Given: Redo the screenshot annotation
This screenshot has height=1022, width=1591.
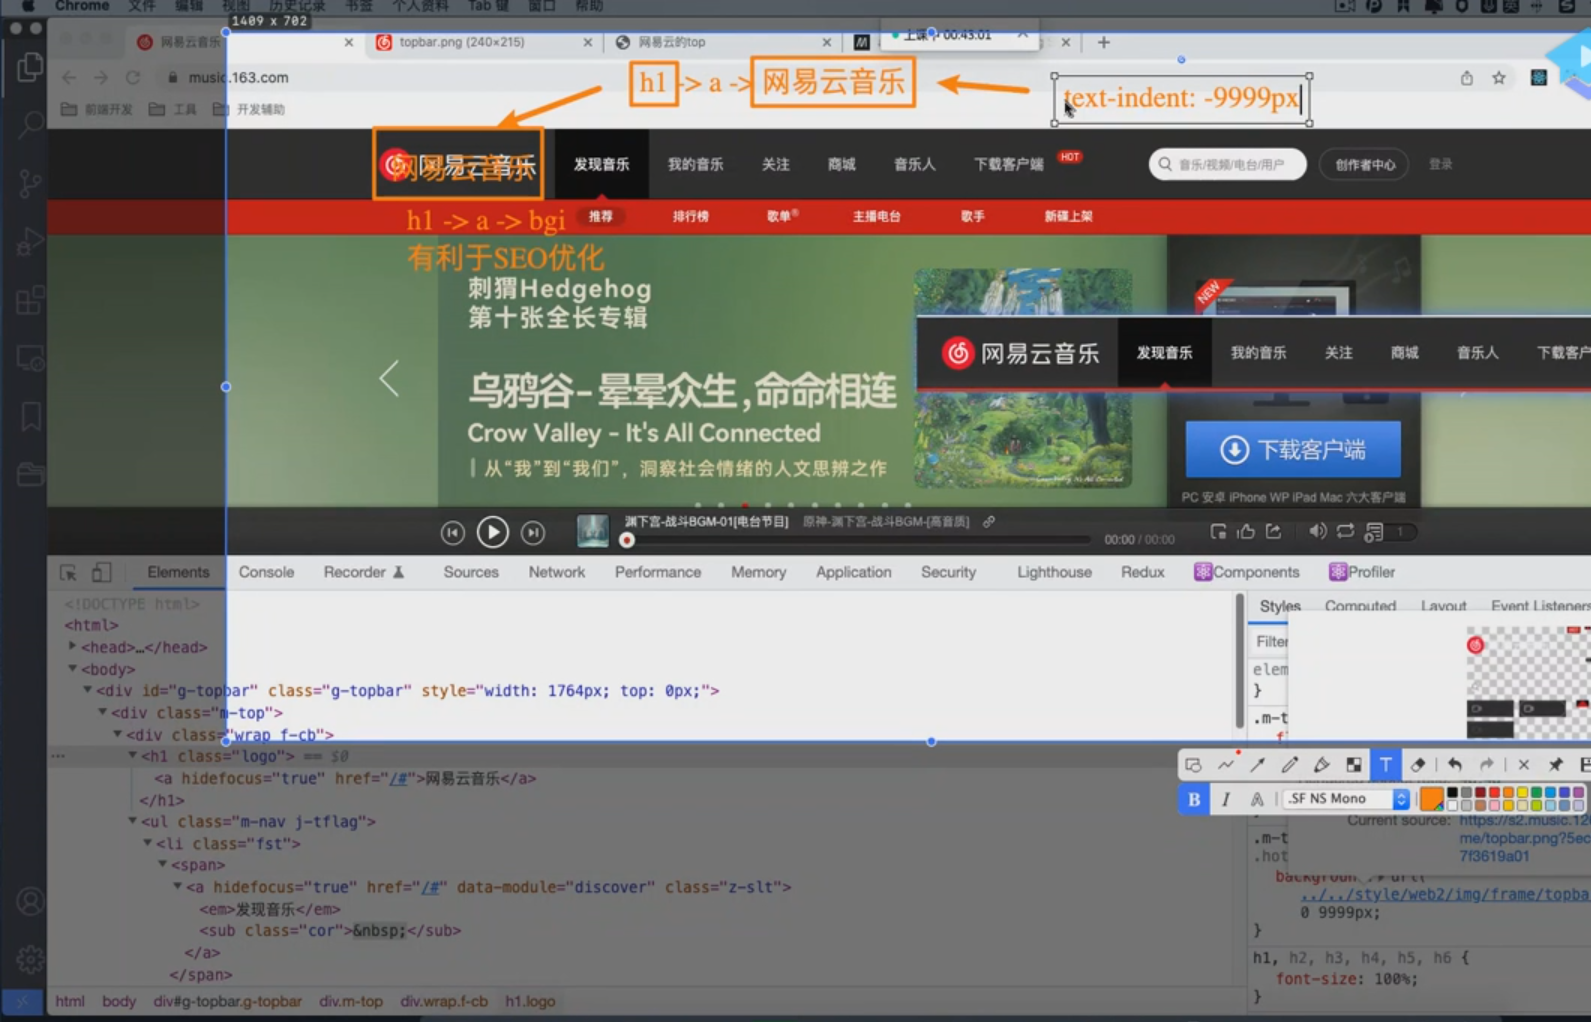Looking at the screenshot, I should tap(1487, 765).
